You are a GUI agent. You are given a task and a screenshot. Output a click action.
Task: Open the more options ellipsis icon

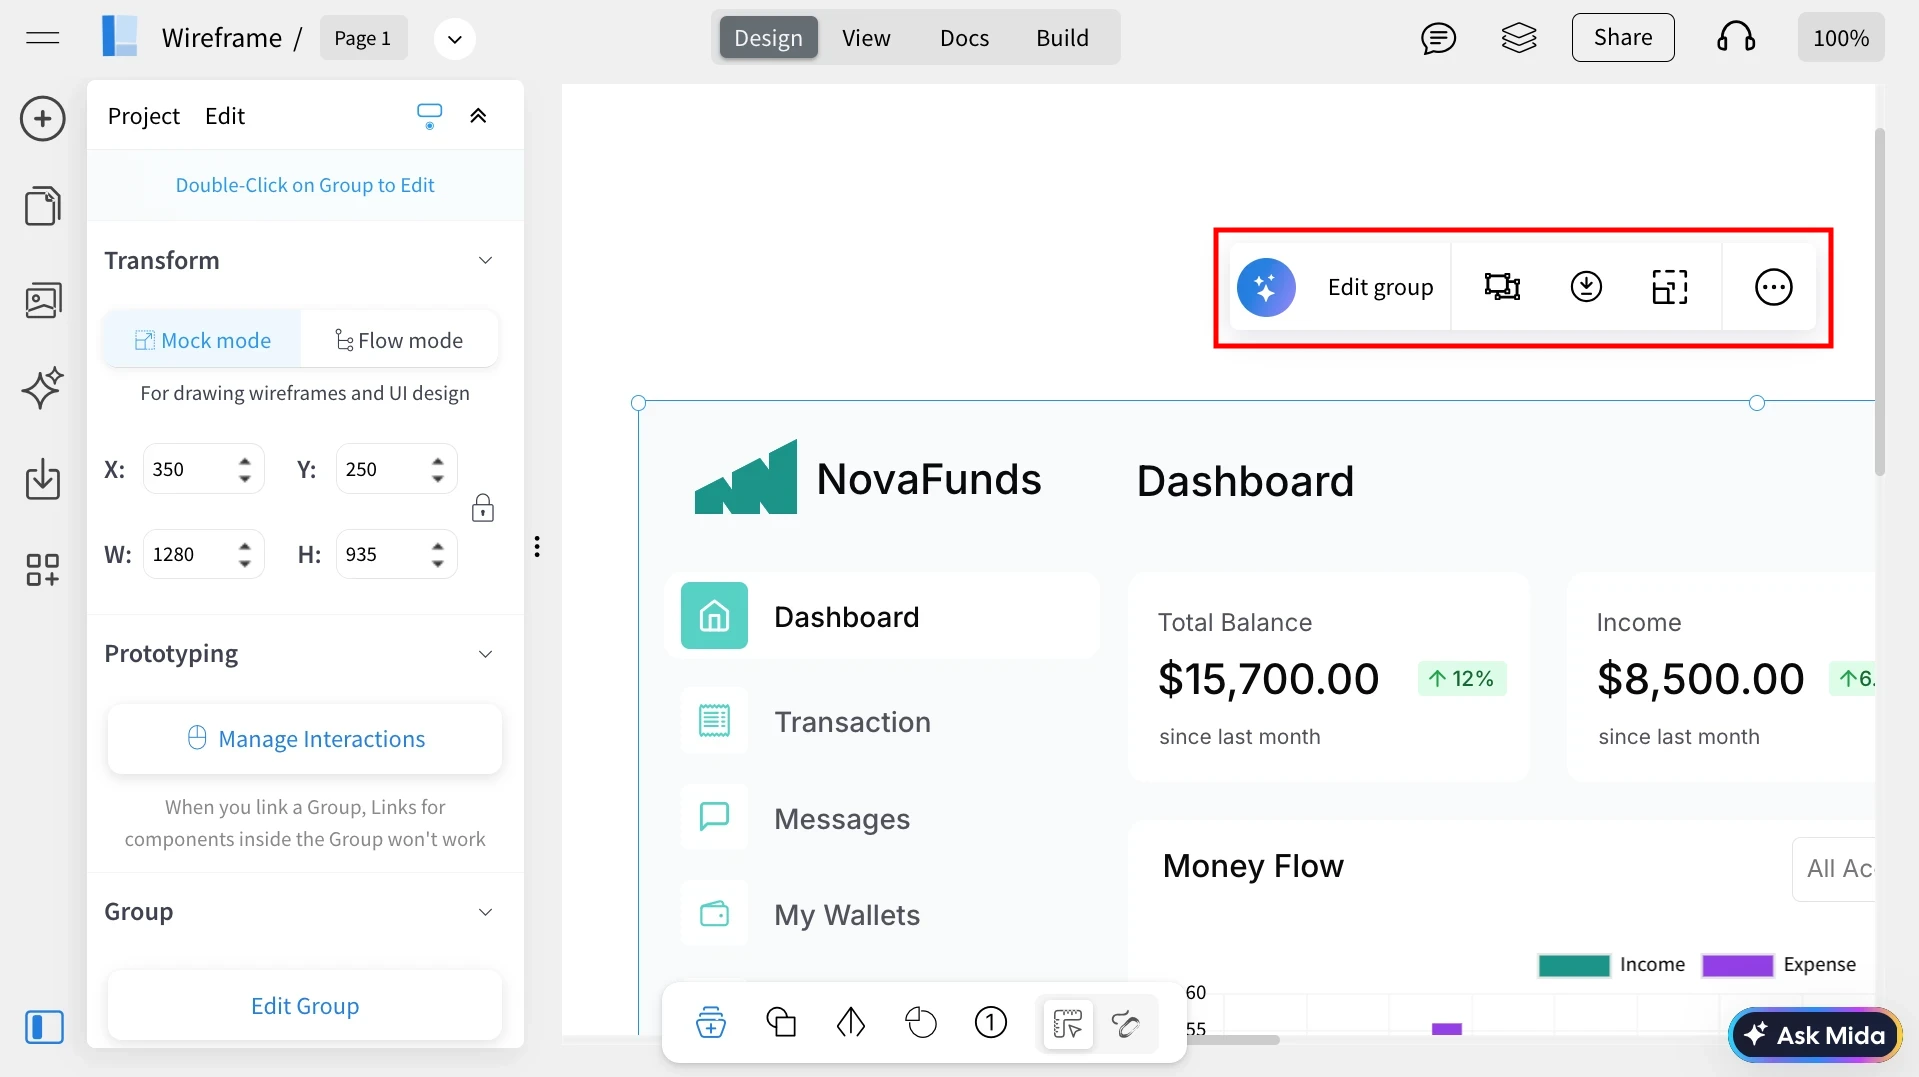1773,288
